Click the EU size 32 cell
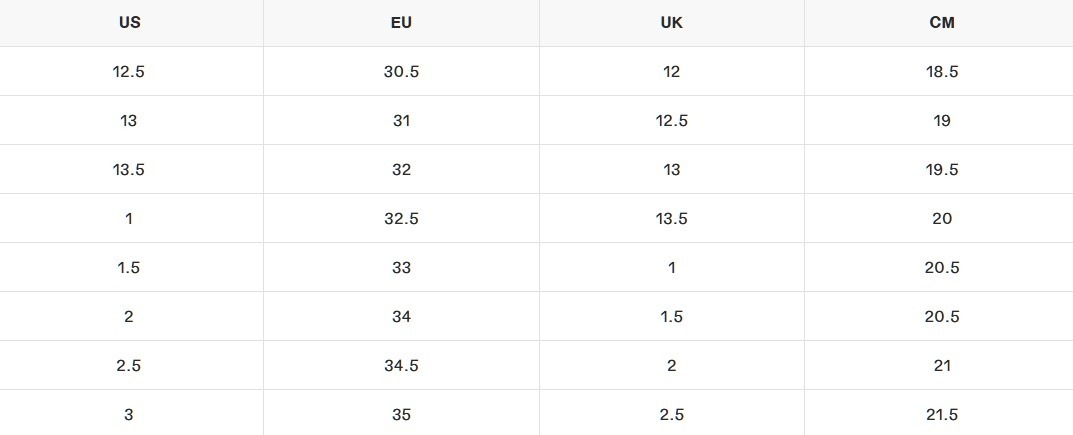Screen dimensions: 1073x435 point(401,170)
